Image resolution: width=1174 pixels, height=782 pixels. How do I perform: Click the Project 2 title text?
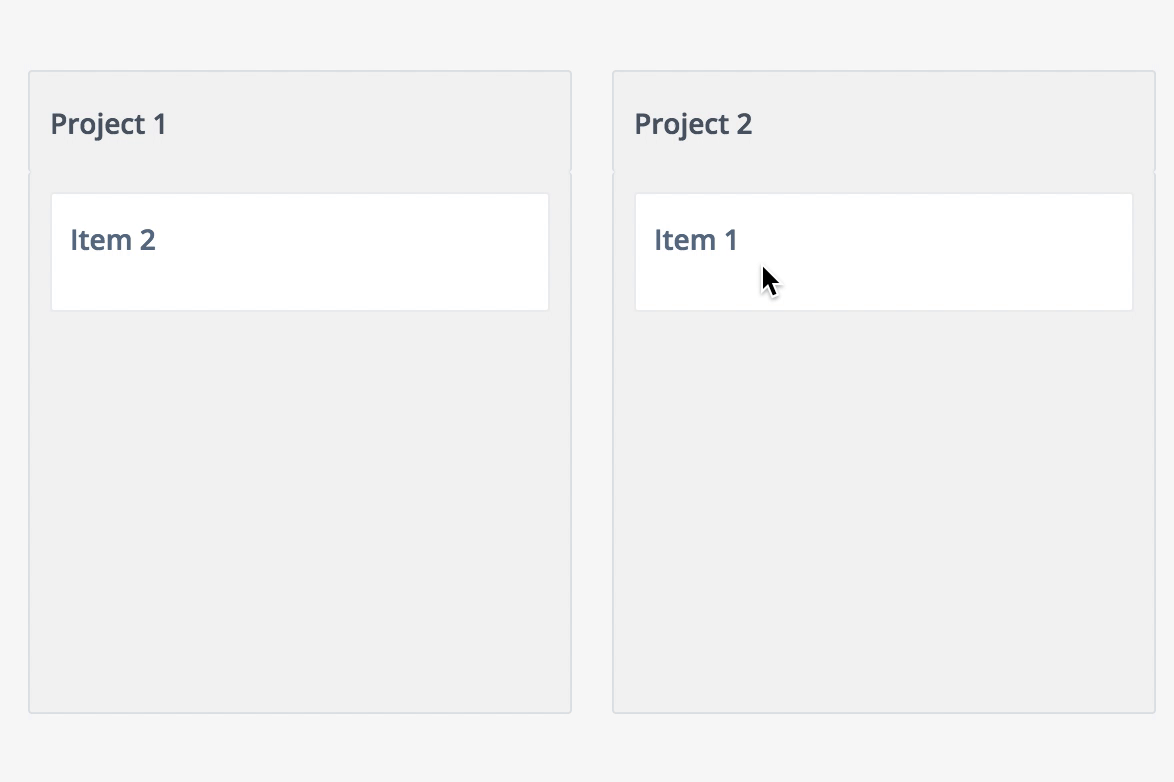click(x=692, y=123)
